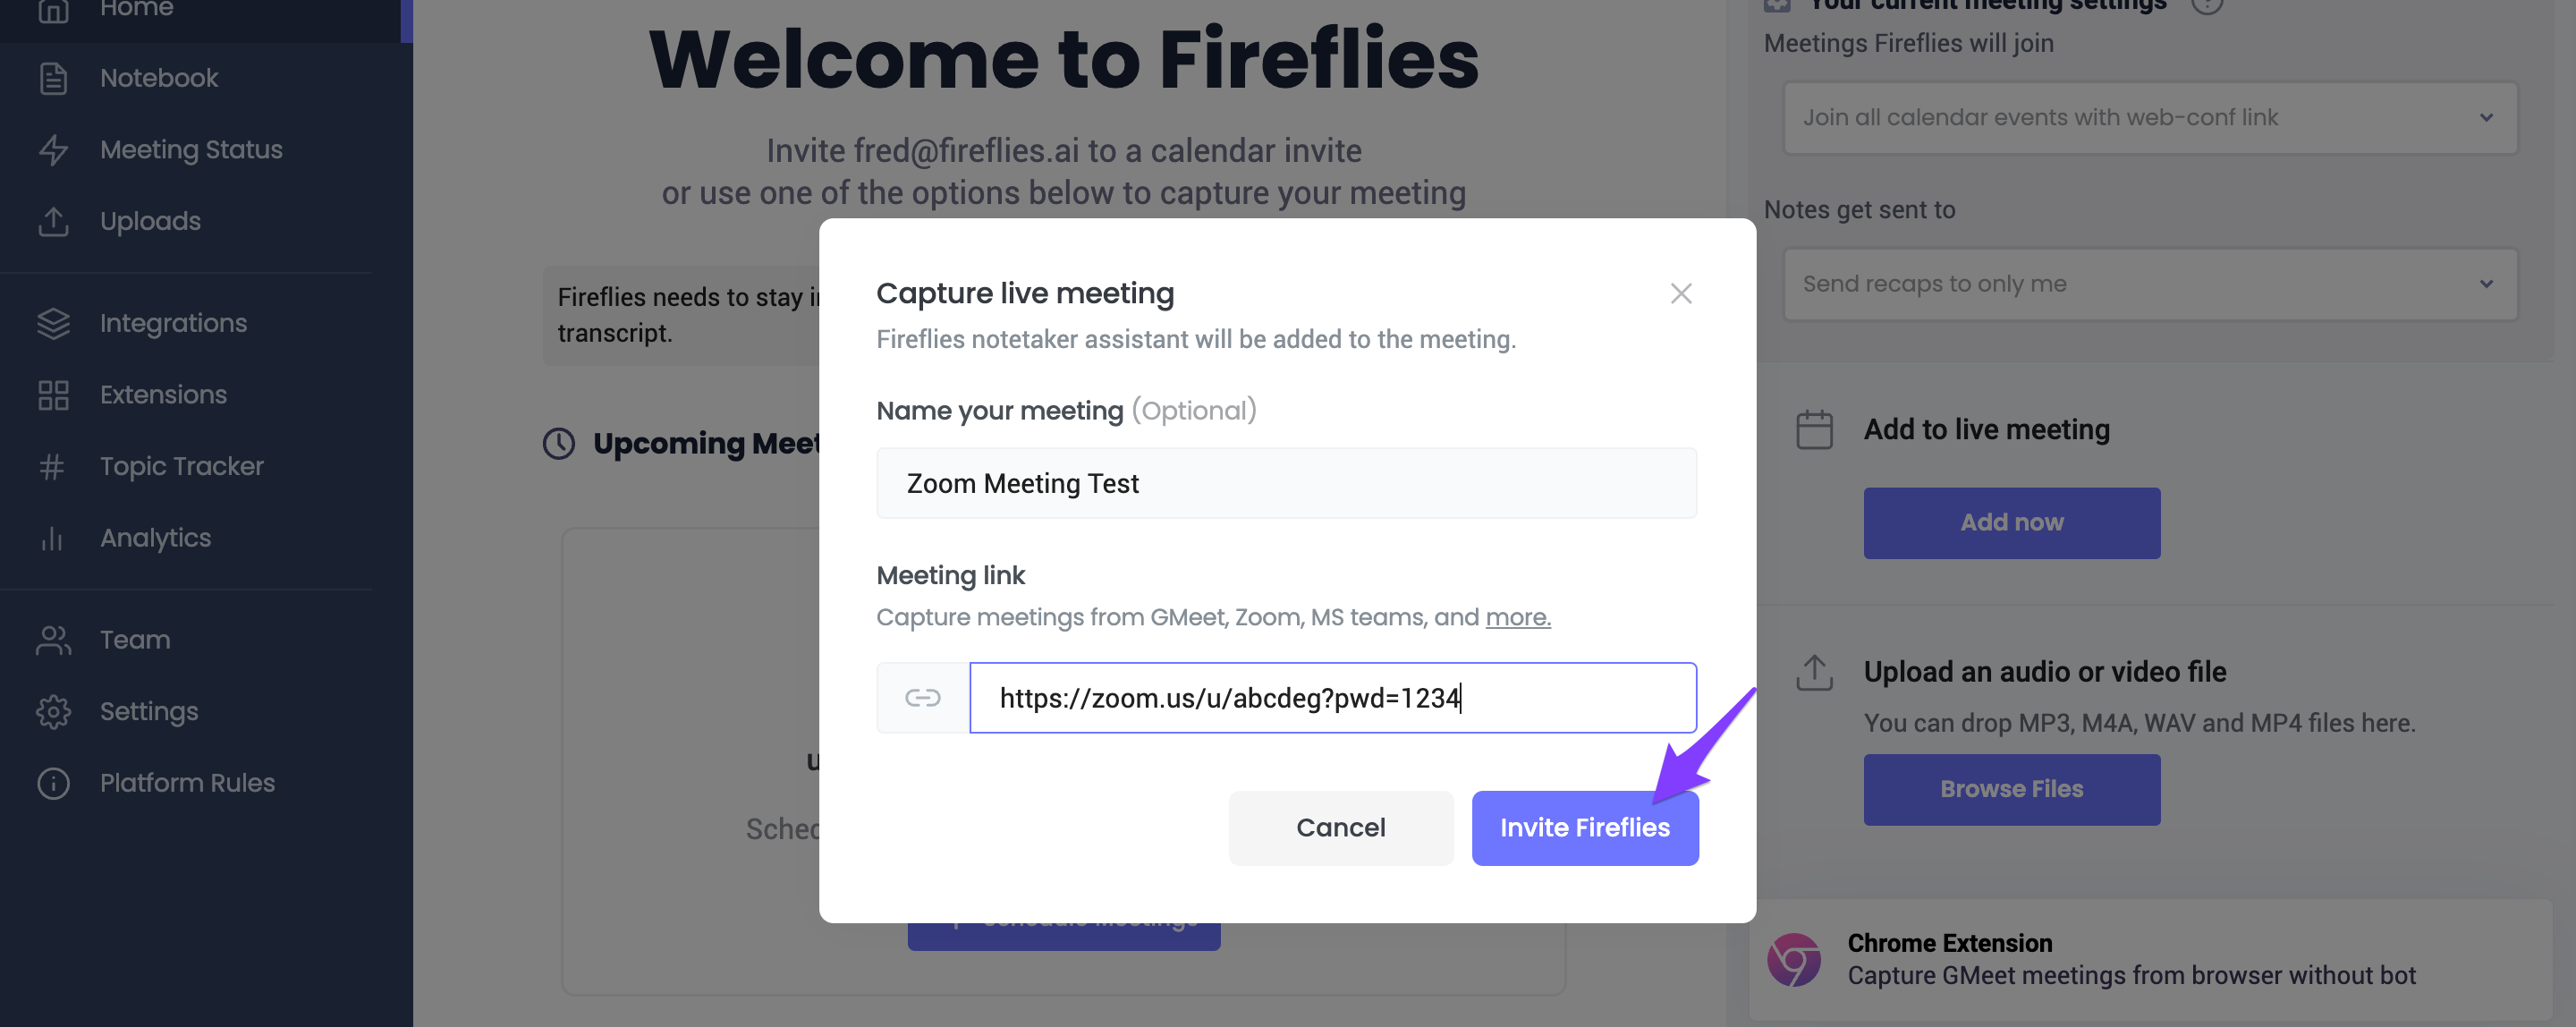
Task: Open the Settings gear icon
Action: (53, 712)
